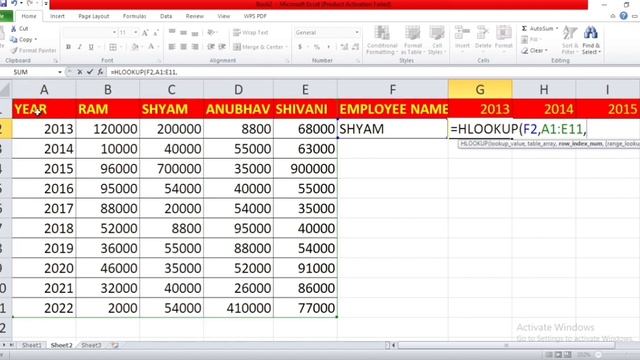Click the Borders icon in Font group
The width and height of the screenshot is (640, 360).
[x=113, y=47]
